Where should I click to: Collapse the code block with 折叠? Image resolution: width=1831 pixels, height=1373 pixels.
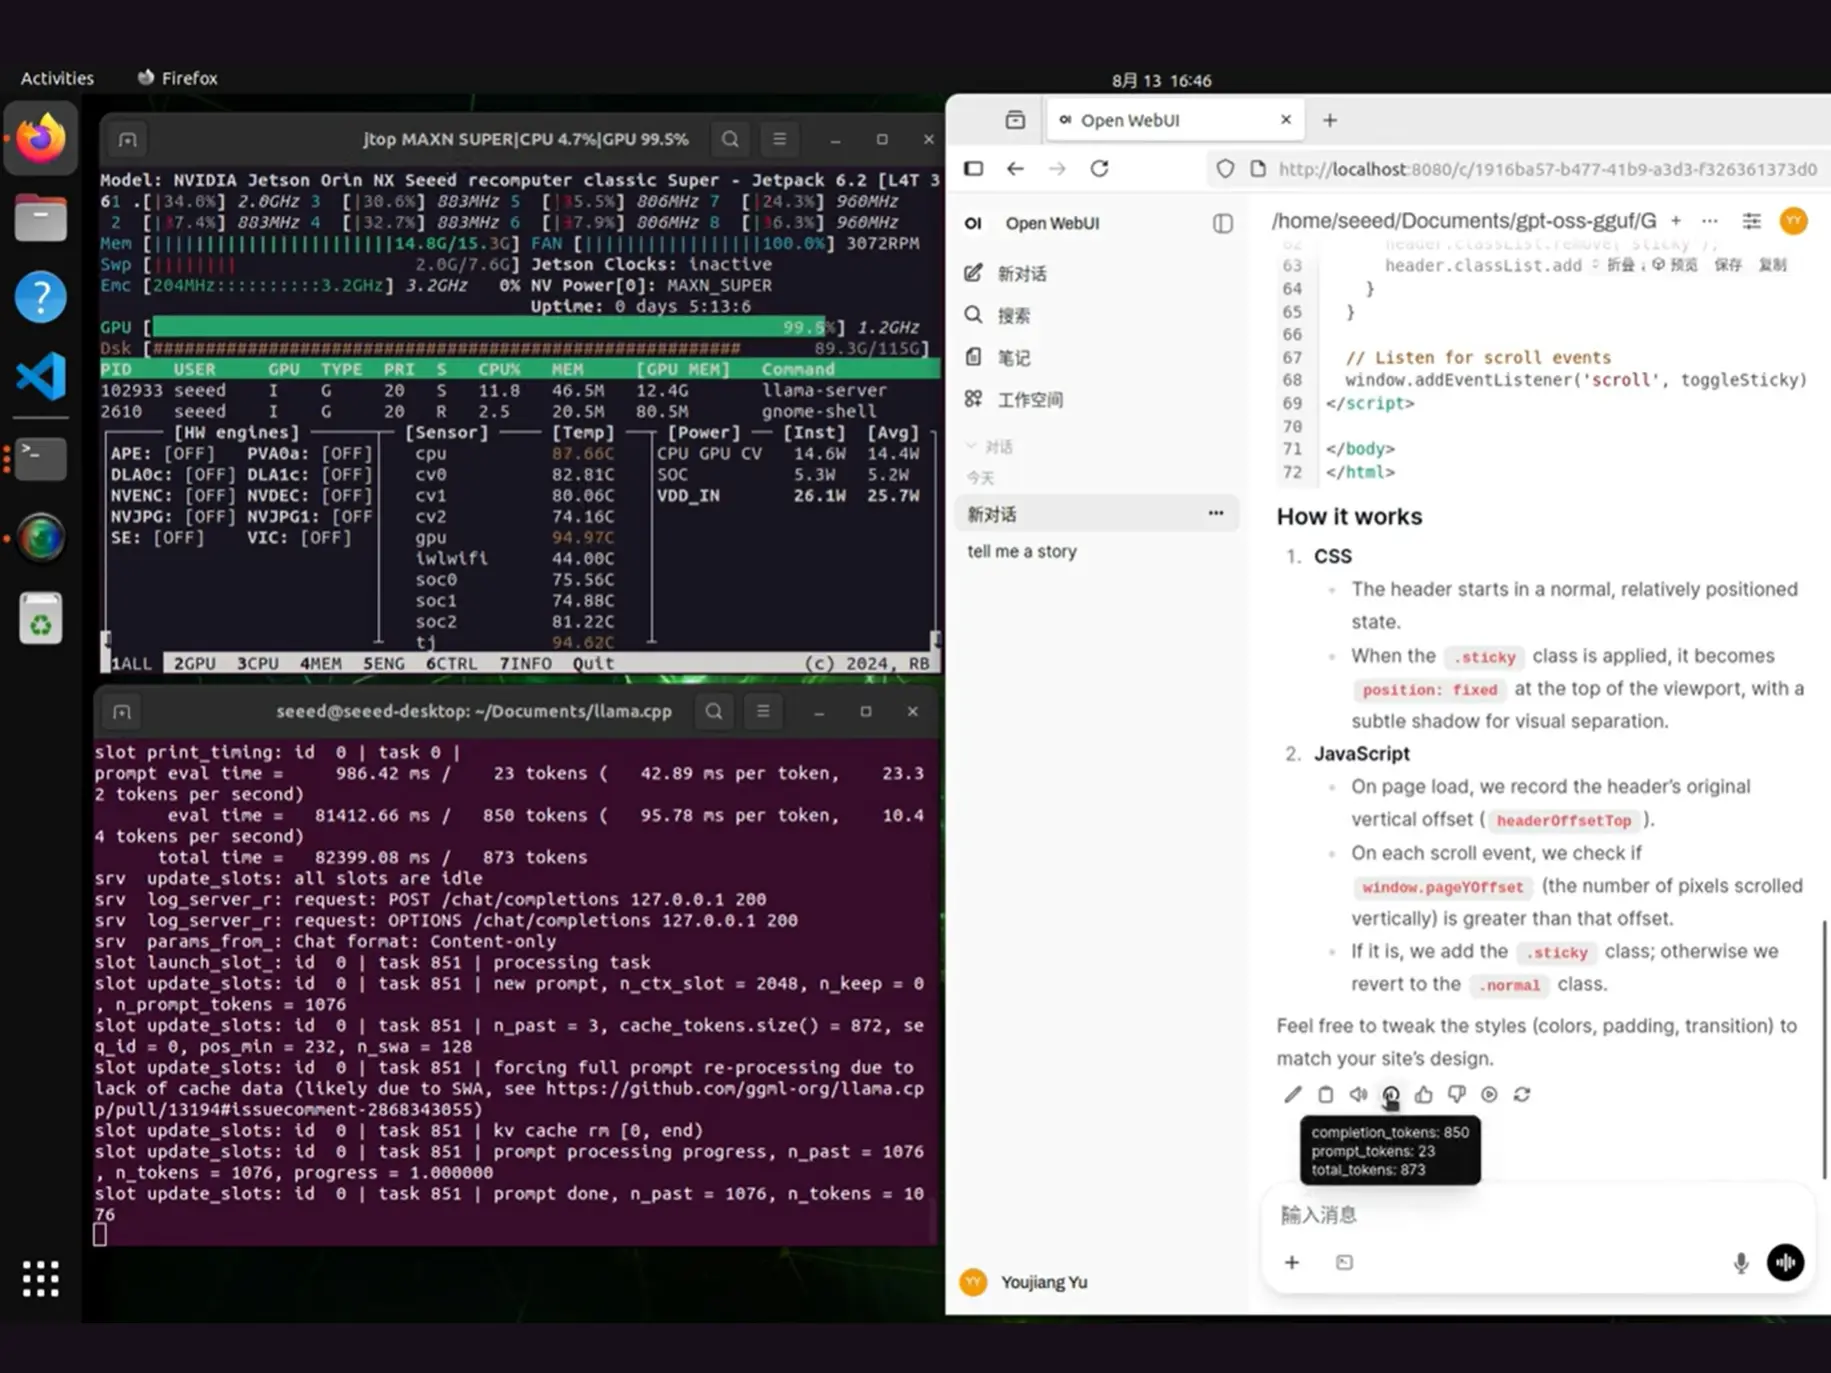pos(1624,264)
